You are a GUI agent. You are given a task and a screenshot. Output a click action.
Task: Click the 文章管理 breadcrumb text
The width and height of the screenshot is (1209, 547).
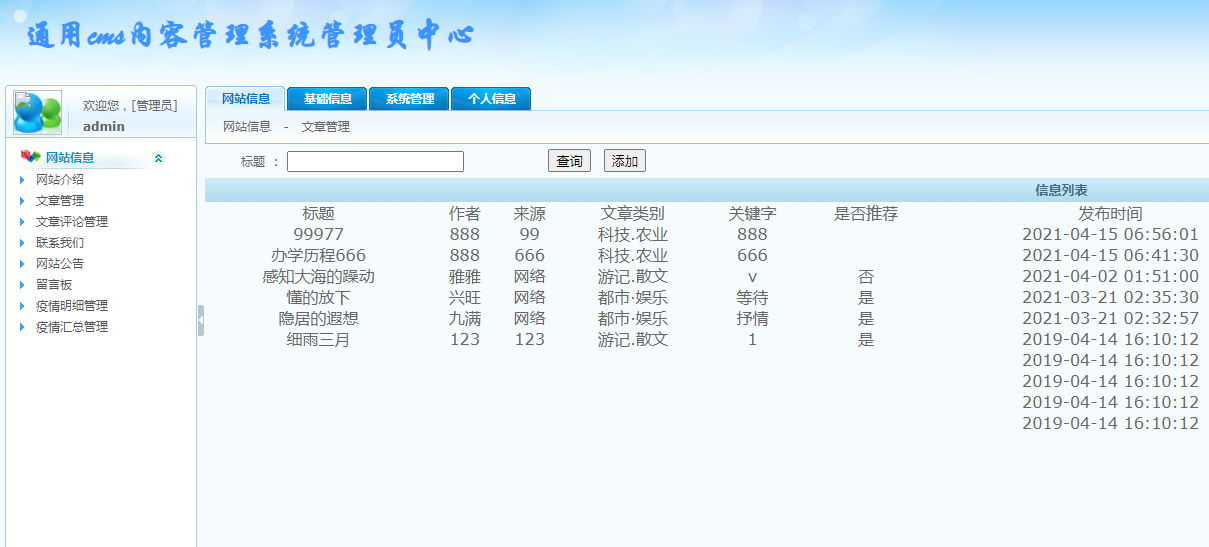point(326,127)
